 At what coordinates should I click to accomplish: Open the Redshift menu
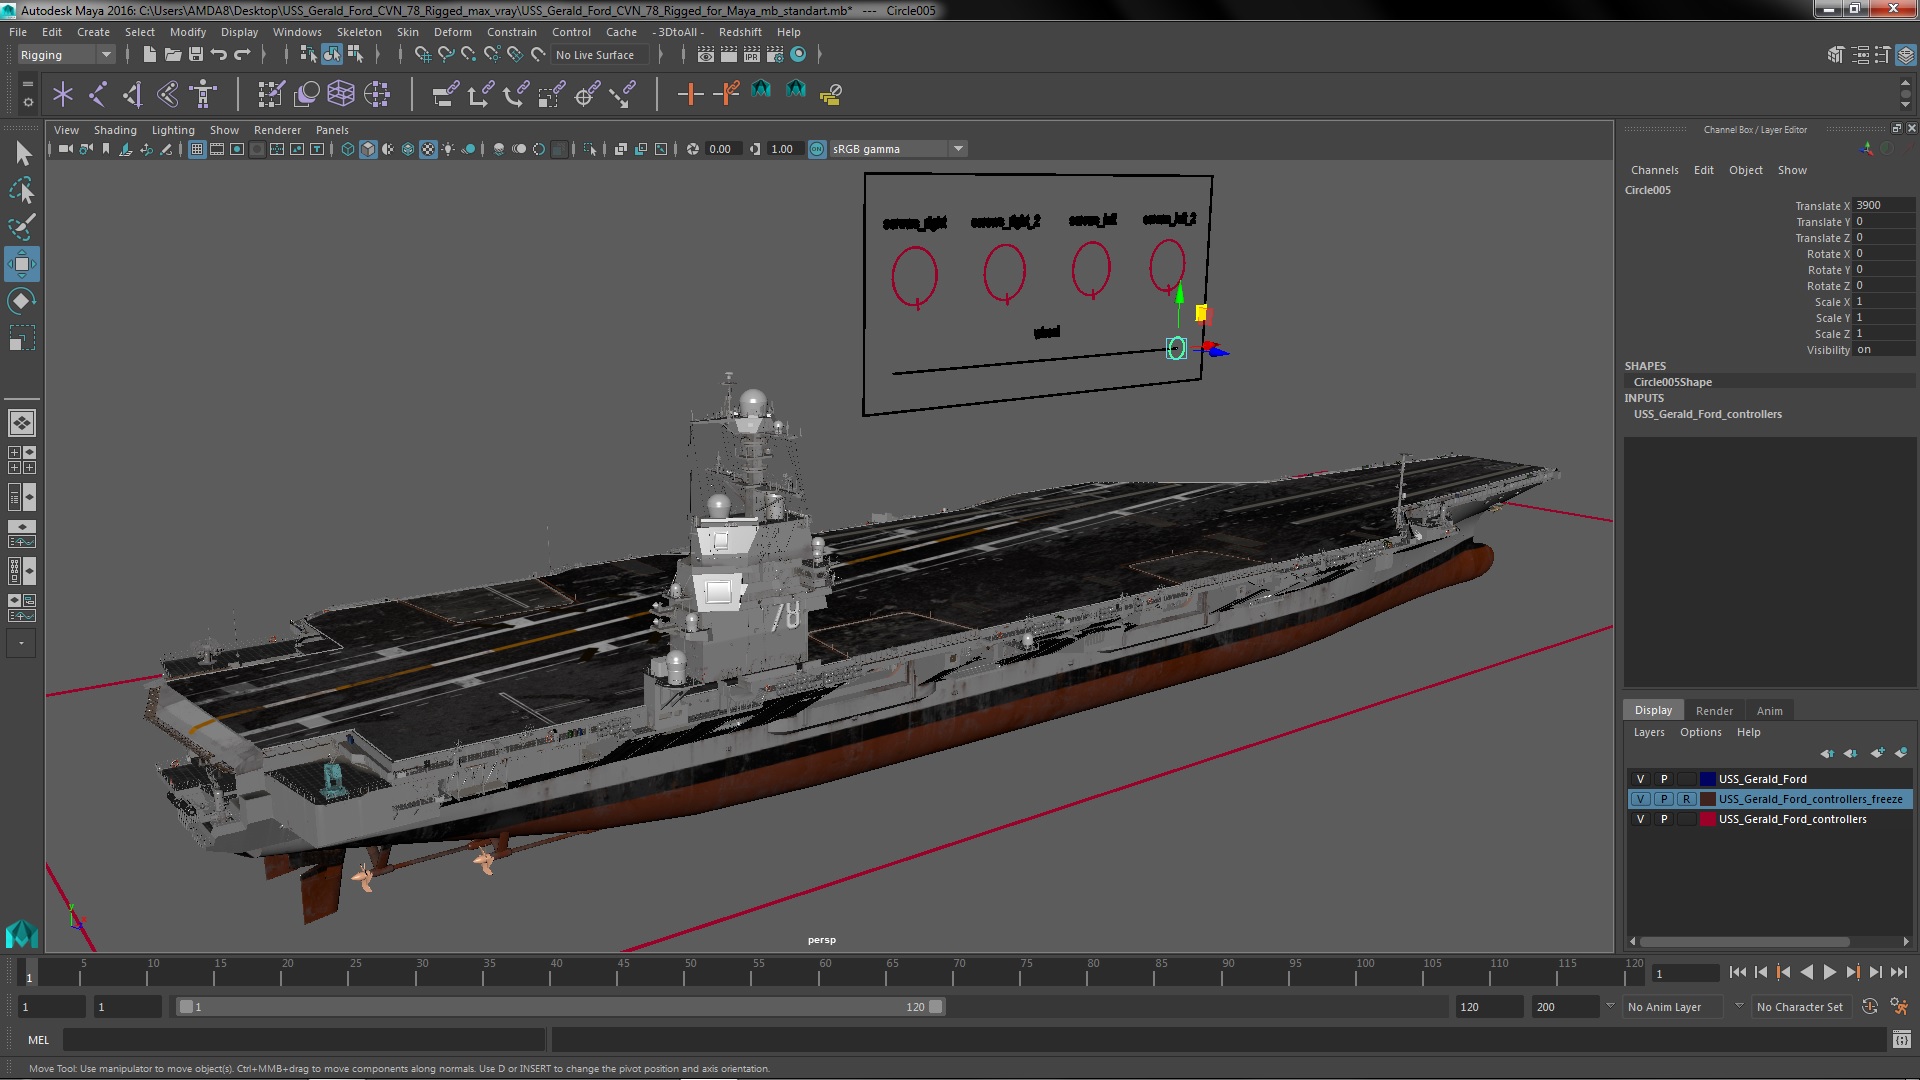coord(740,32)
